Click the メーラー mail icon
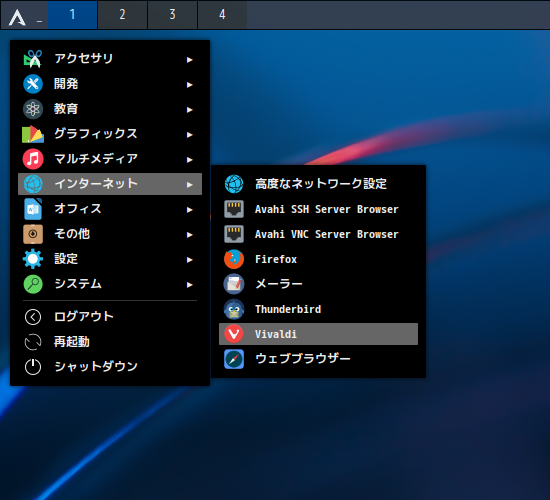Viewport: 550px width, 500px height. pos(234,284)
